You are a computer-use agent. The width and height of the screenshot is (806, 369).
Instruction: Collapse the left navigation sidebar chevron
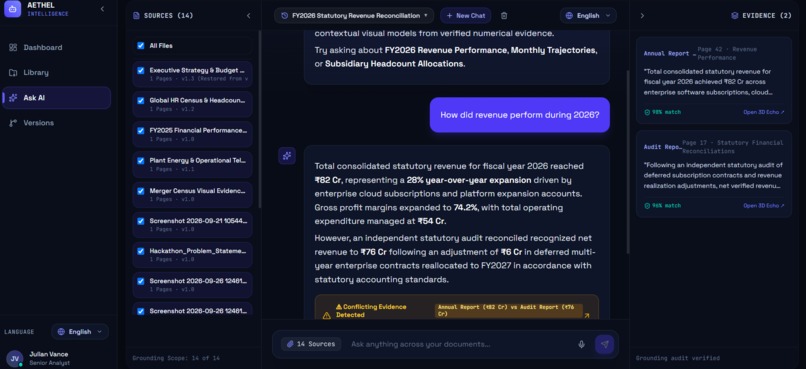(x=102, y=9)
